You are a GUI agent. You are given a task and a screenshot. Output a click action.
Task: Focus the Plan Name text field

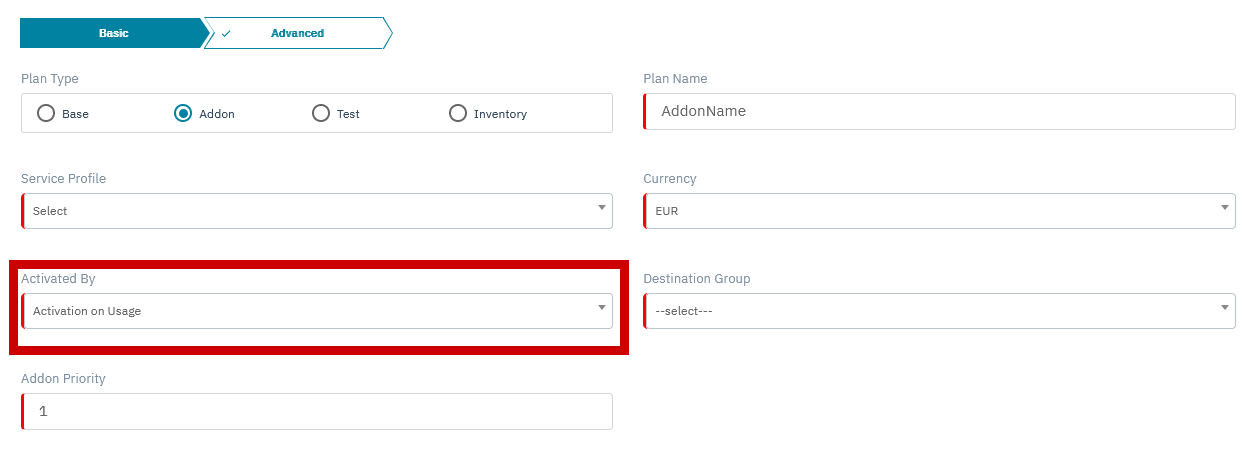[x=939, y=111]
